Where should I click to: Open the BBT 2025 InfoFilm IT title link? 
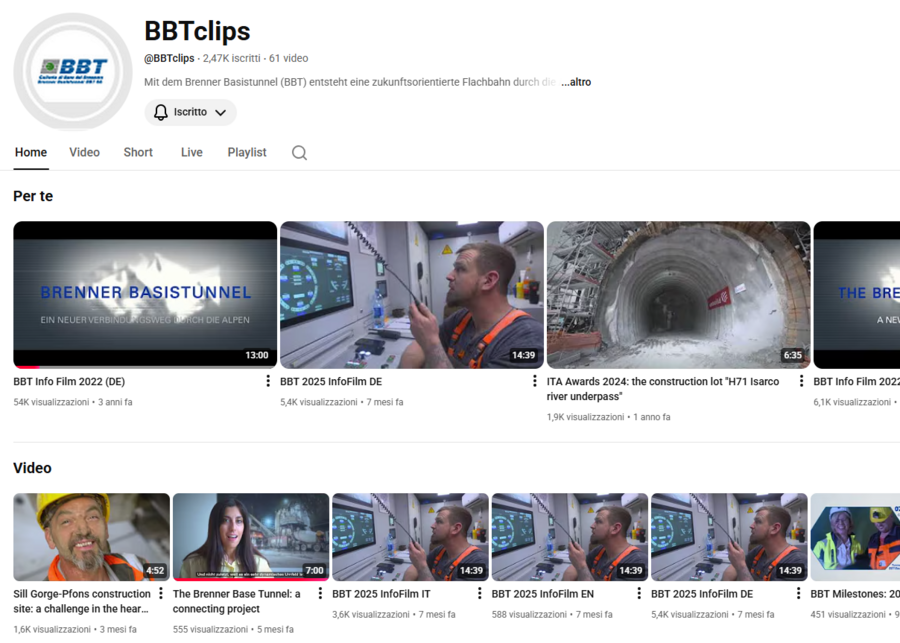click(x=381, y=594)
